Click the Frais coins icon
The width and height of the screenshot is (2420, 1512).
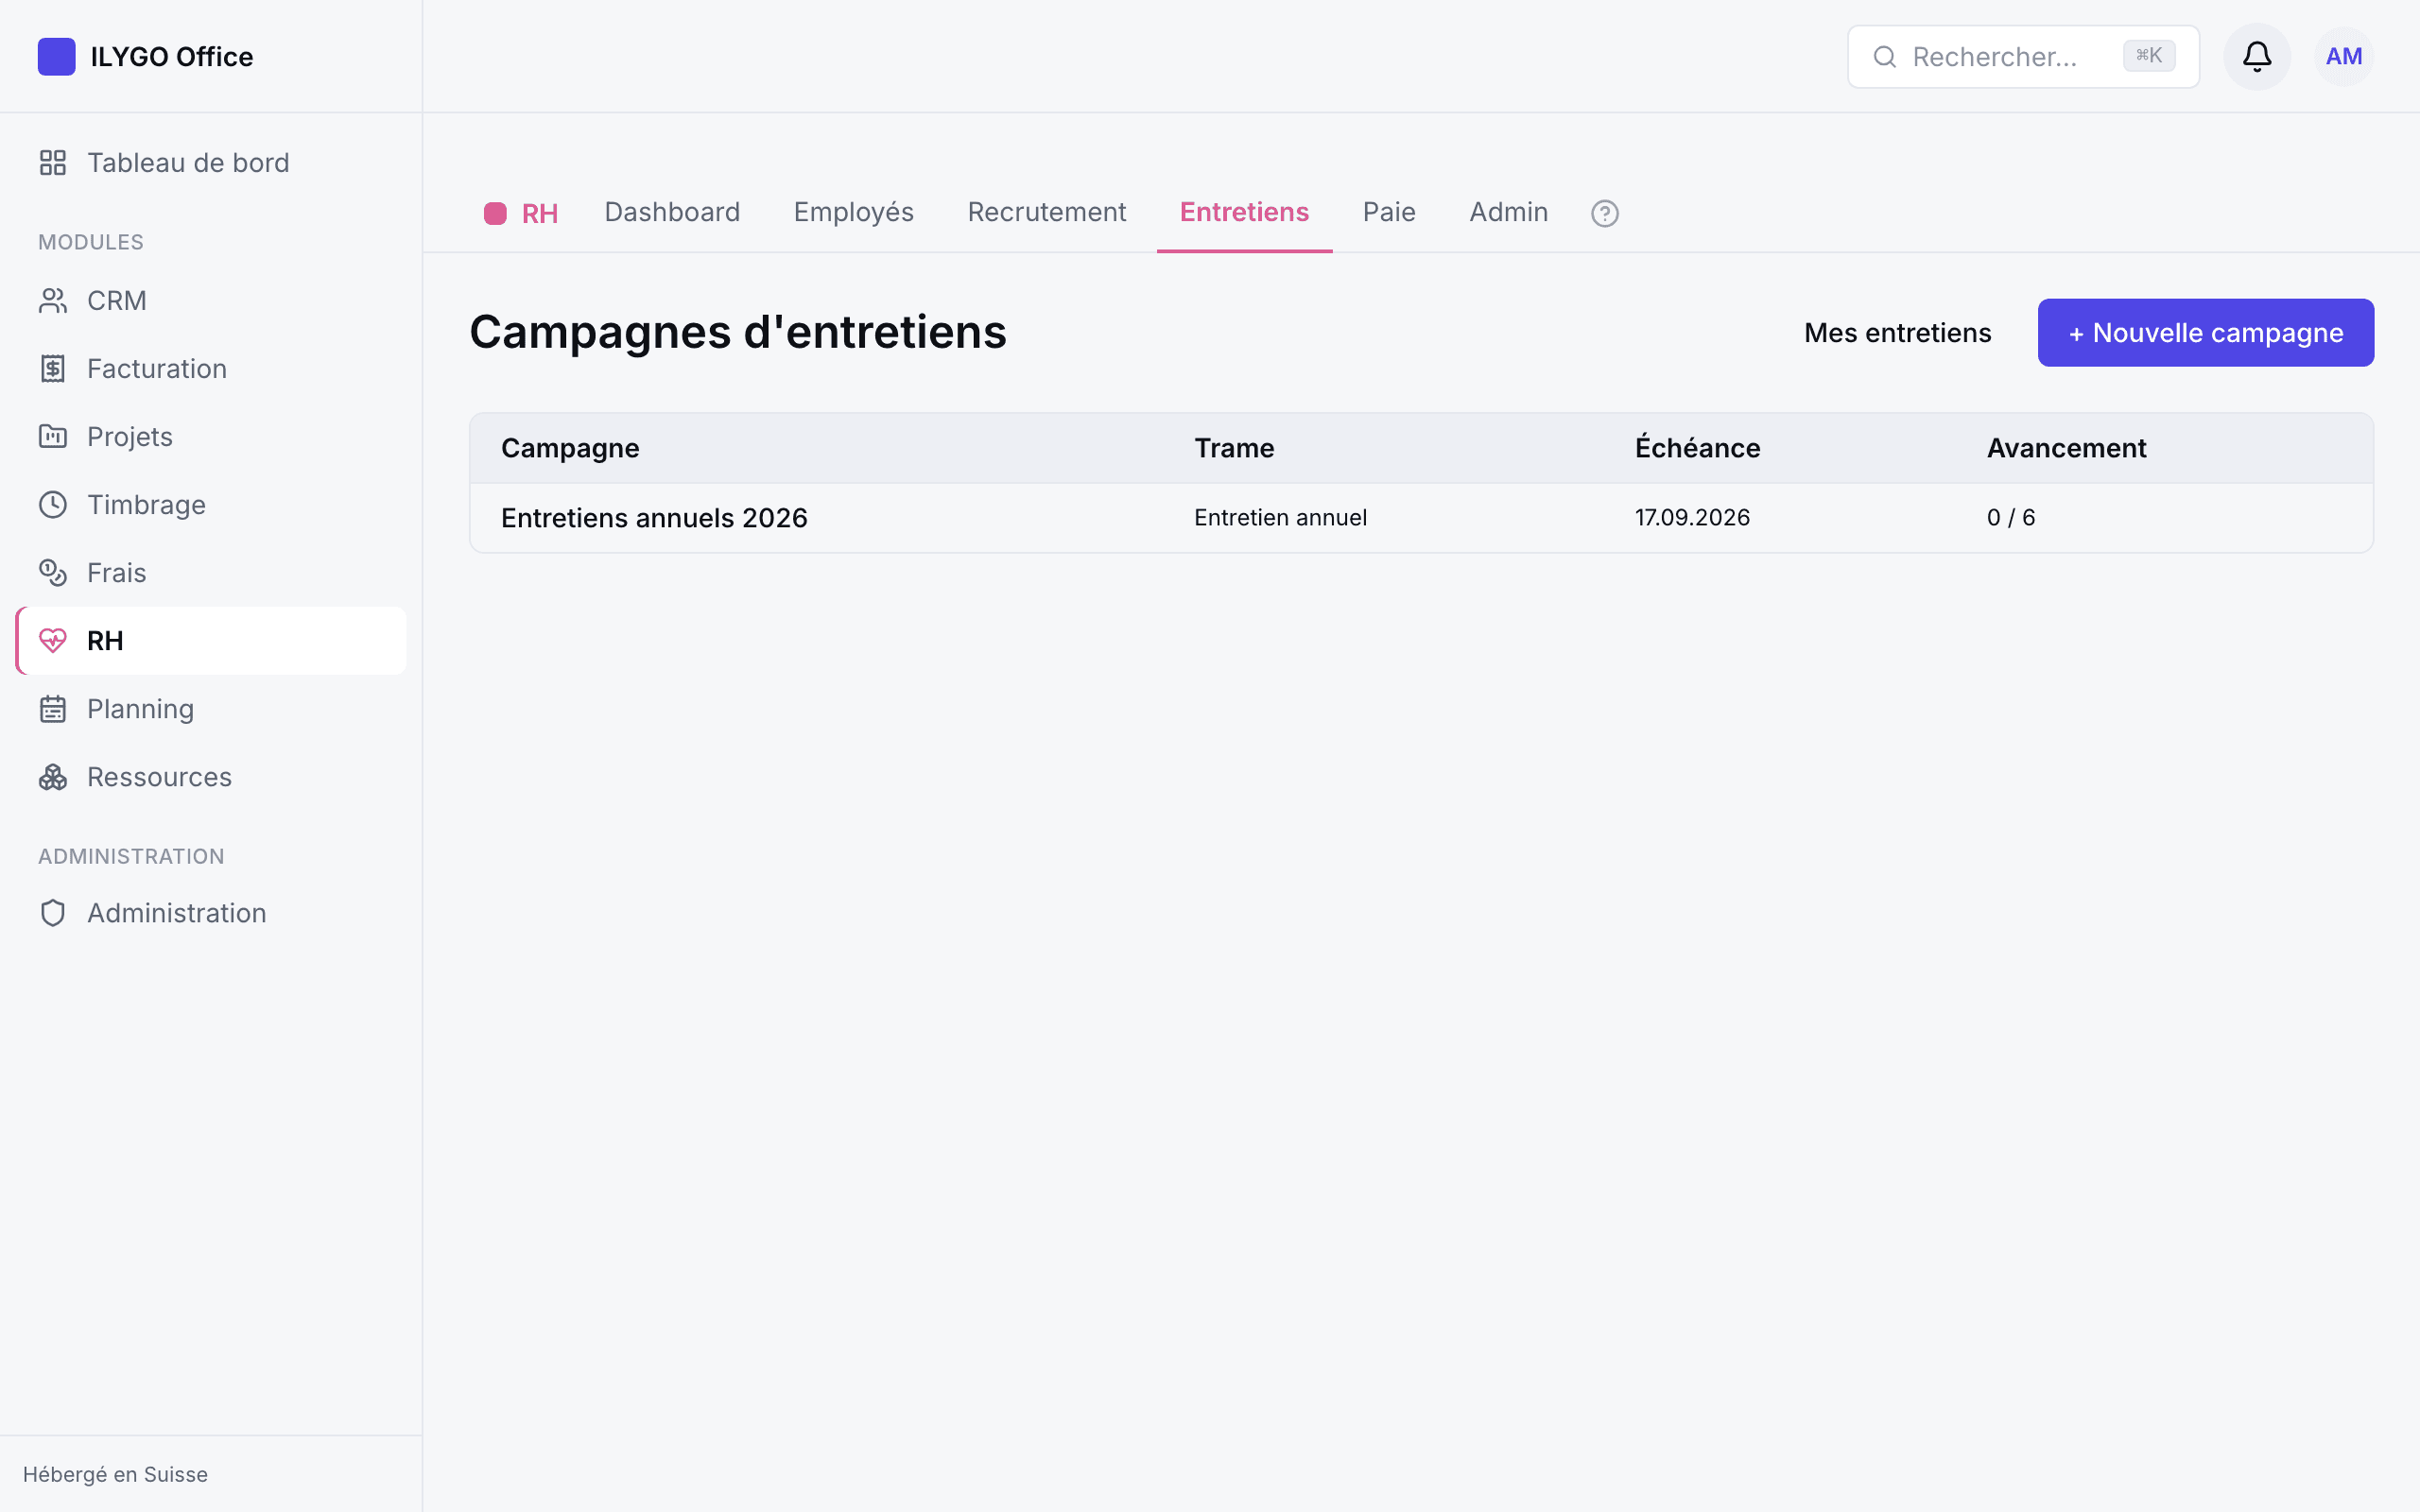53,573
